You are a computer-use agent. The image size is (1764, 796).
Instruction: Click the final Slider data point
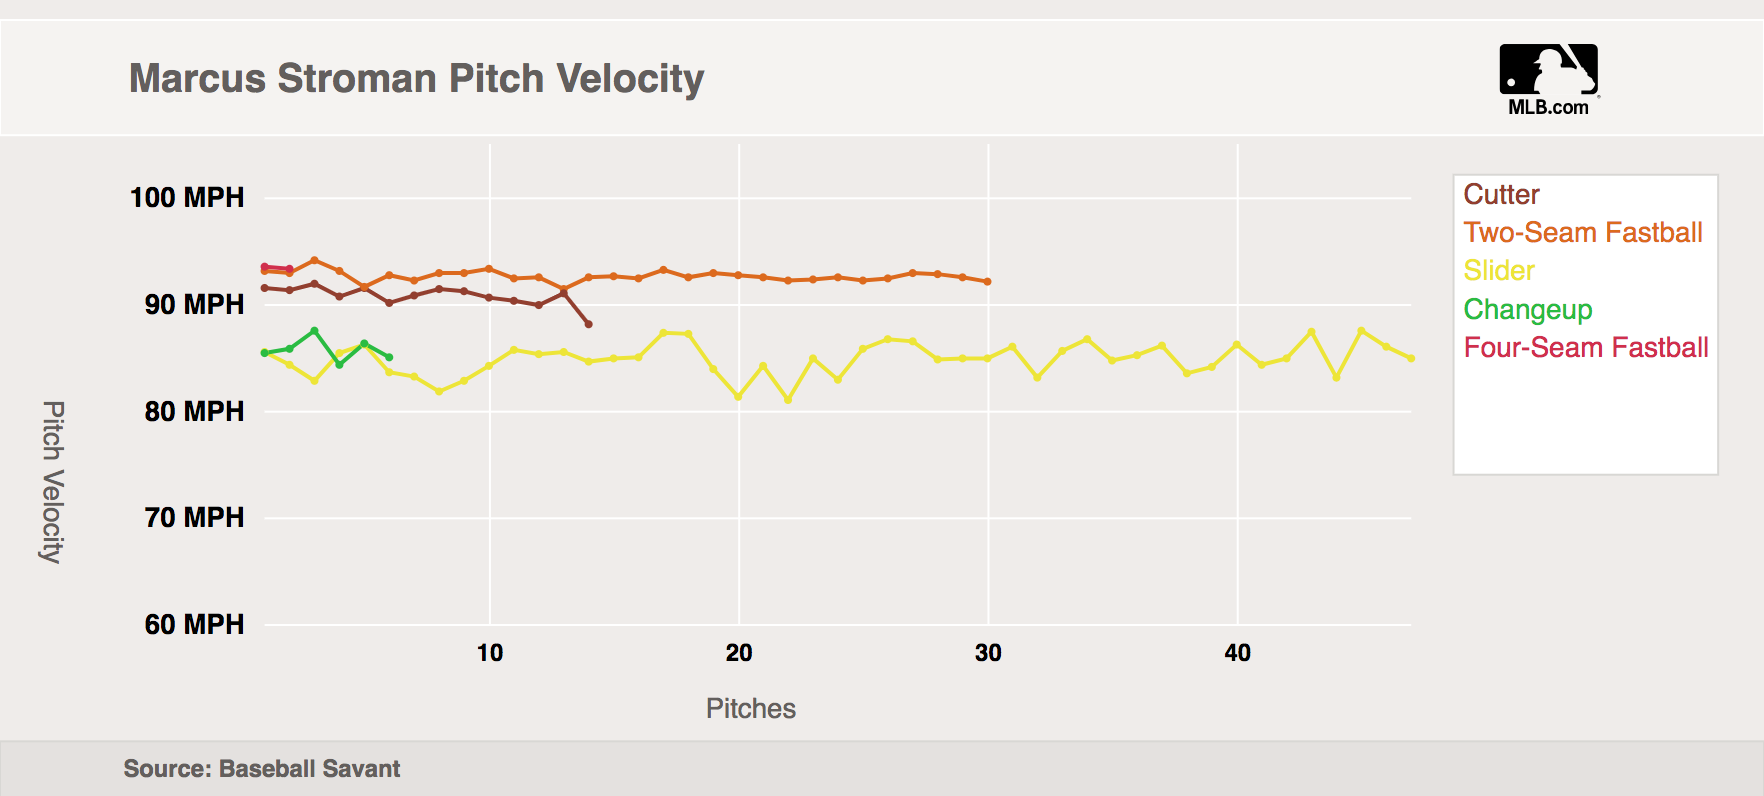pyautogui.click(x=1411, y=358)
